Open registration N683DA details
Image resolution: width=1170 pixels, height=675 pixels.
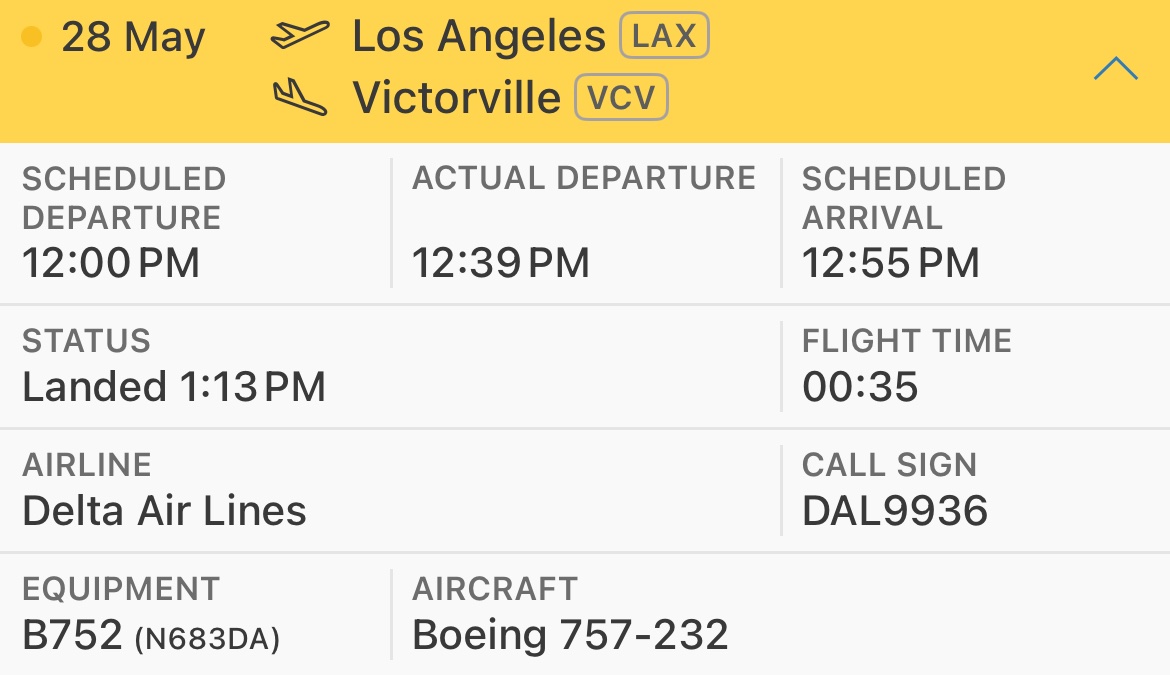pos(207,638)
